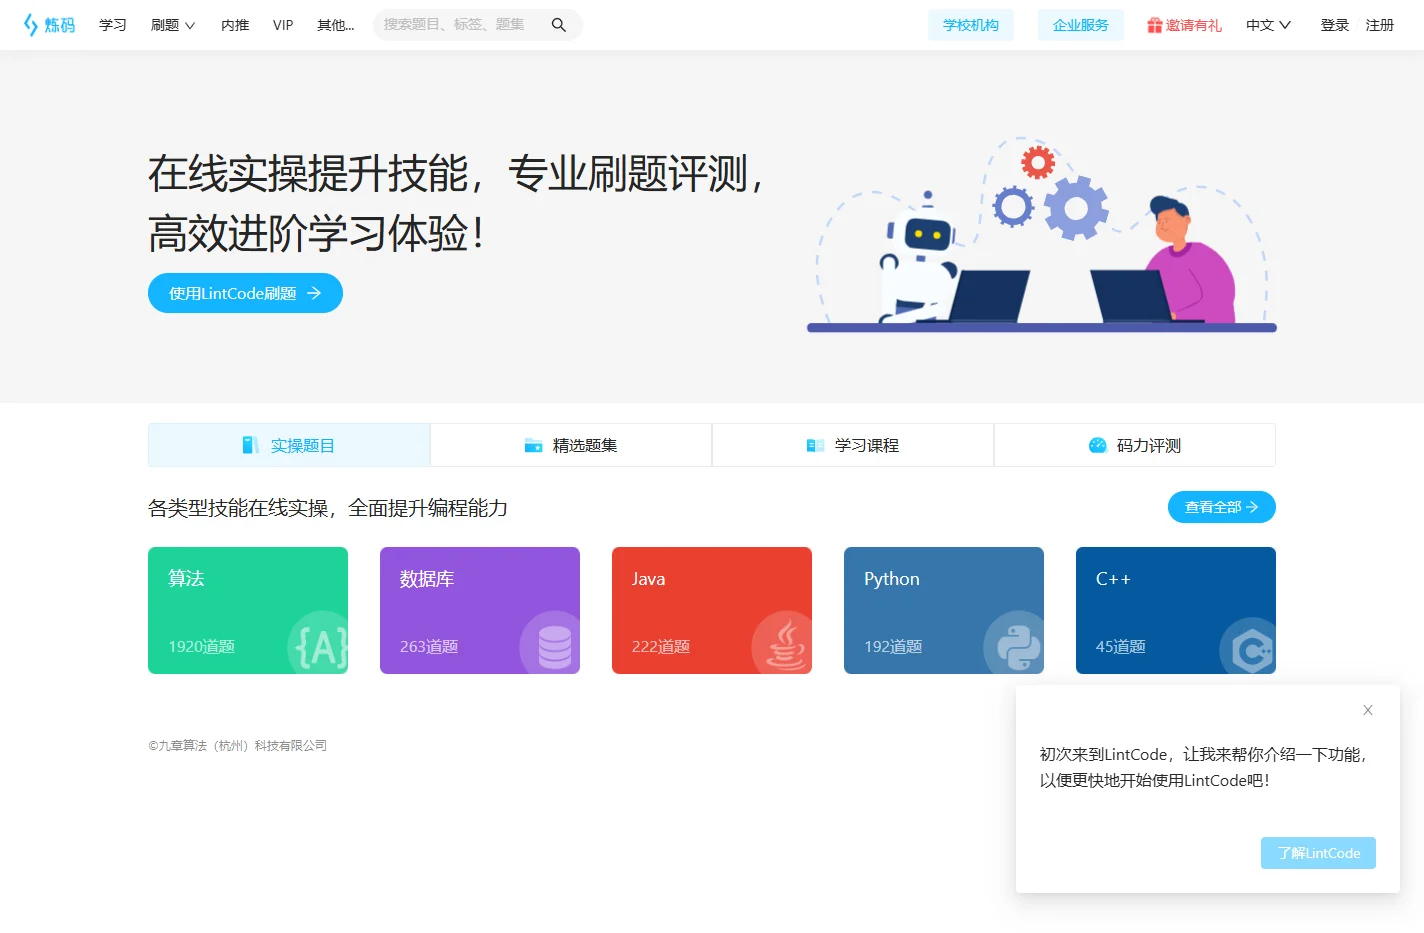Click the Python snake logo icon
The height and width of the screenshot is (933, 1424).
tap(1016, 645)
